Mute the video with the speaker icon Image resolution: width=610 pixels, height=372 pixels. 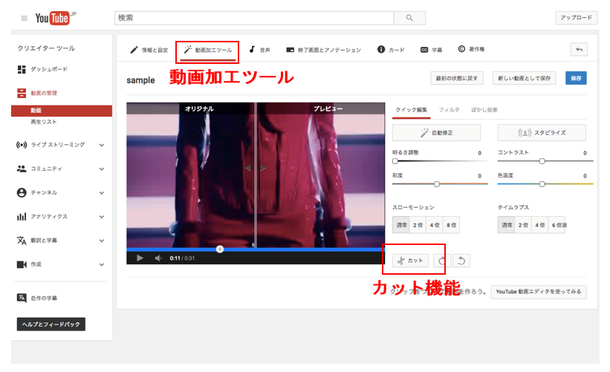pyautogui.click(x=158, y=258)
